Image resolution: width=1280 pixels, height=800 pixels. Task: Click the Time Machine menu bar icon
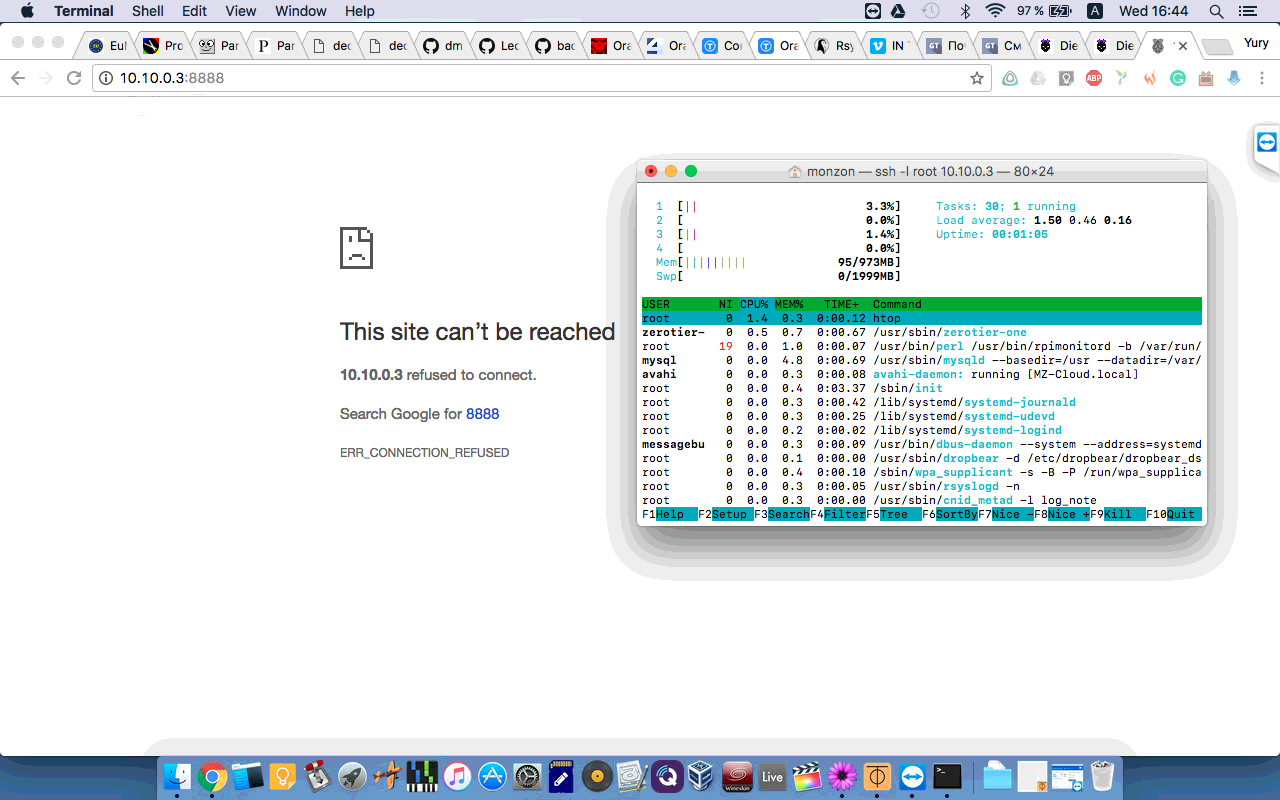930,11
